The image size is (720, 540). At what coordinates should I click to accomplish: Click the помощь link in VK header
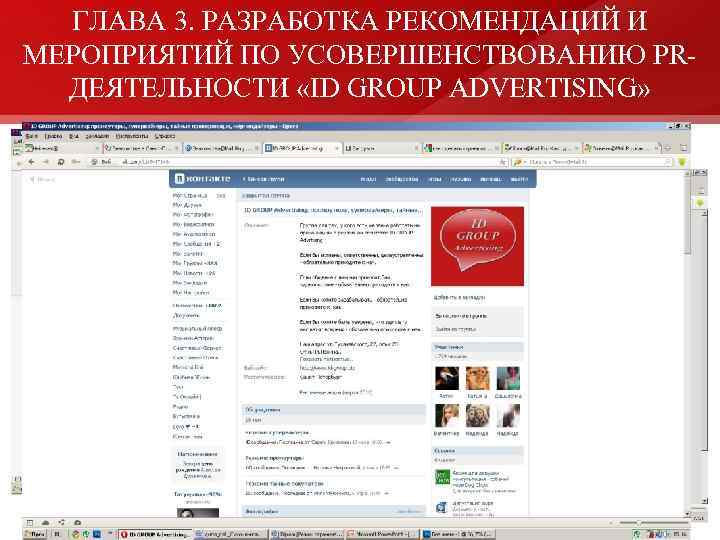click(x=490, y=179)
